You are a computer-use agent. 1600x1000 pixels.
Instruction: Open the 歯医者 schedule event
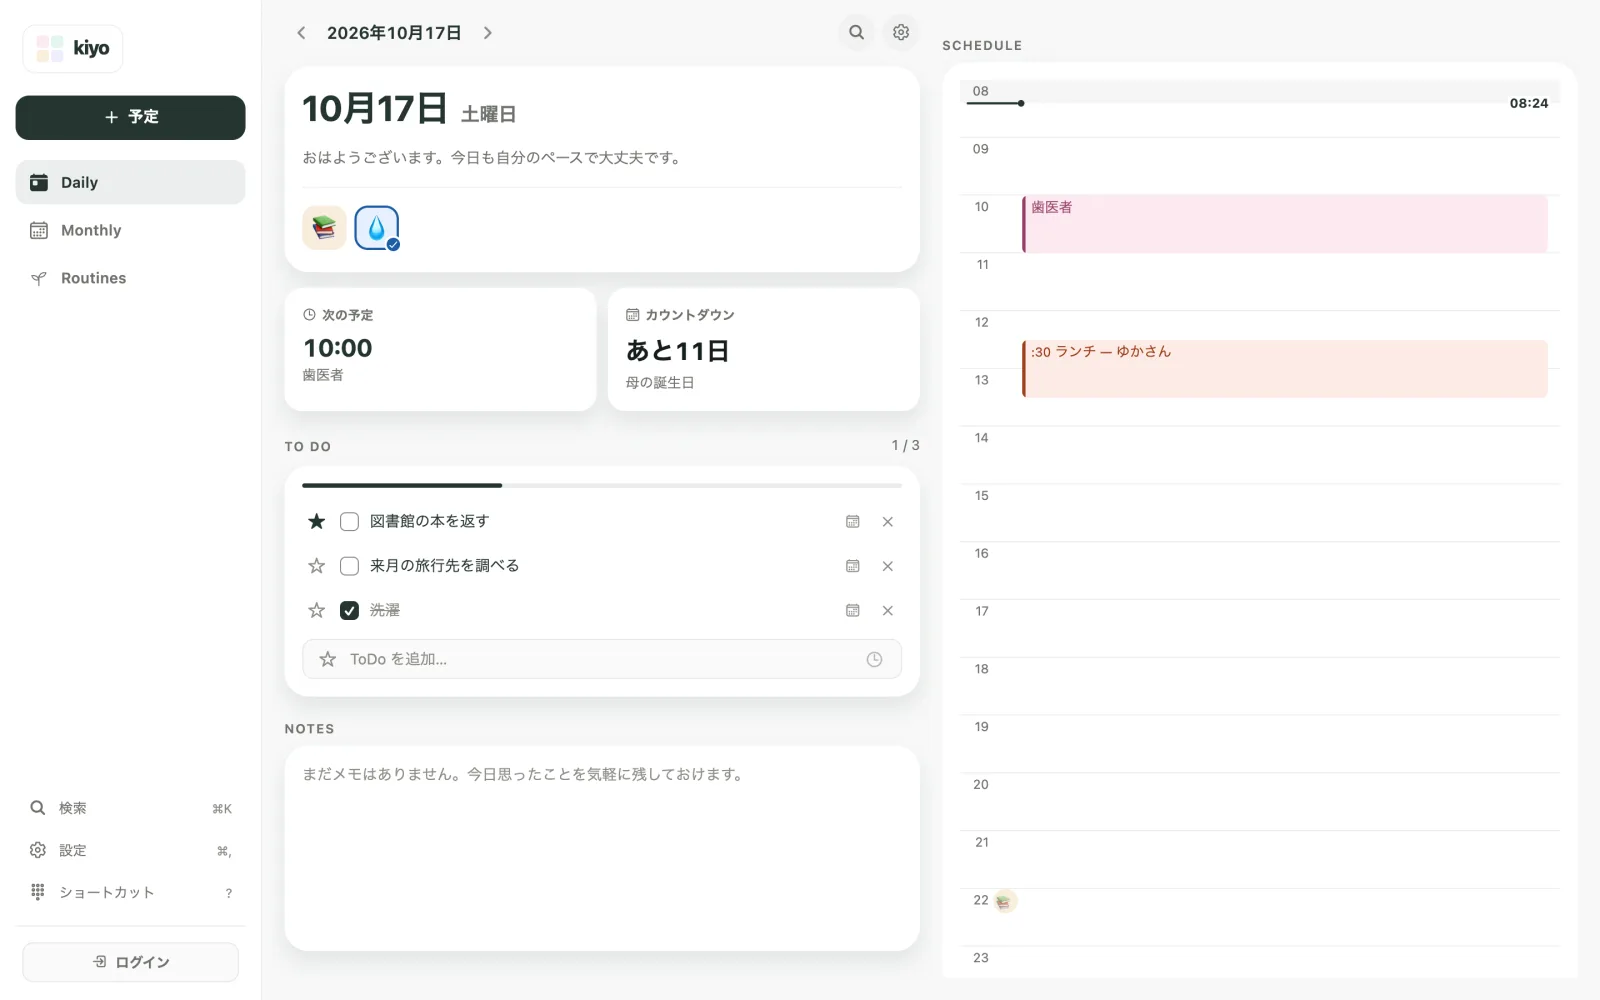point(1285,224)
